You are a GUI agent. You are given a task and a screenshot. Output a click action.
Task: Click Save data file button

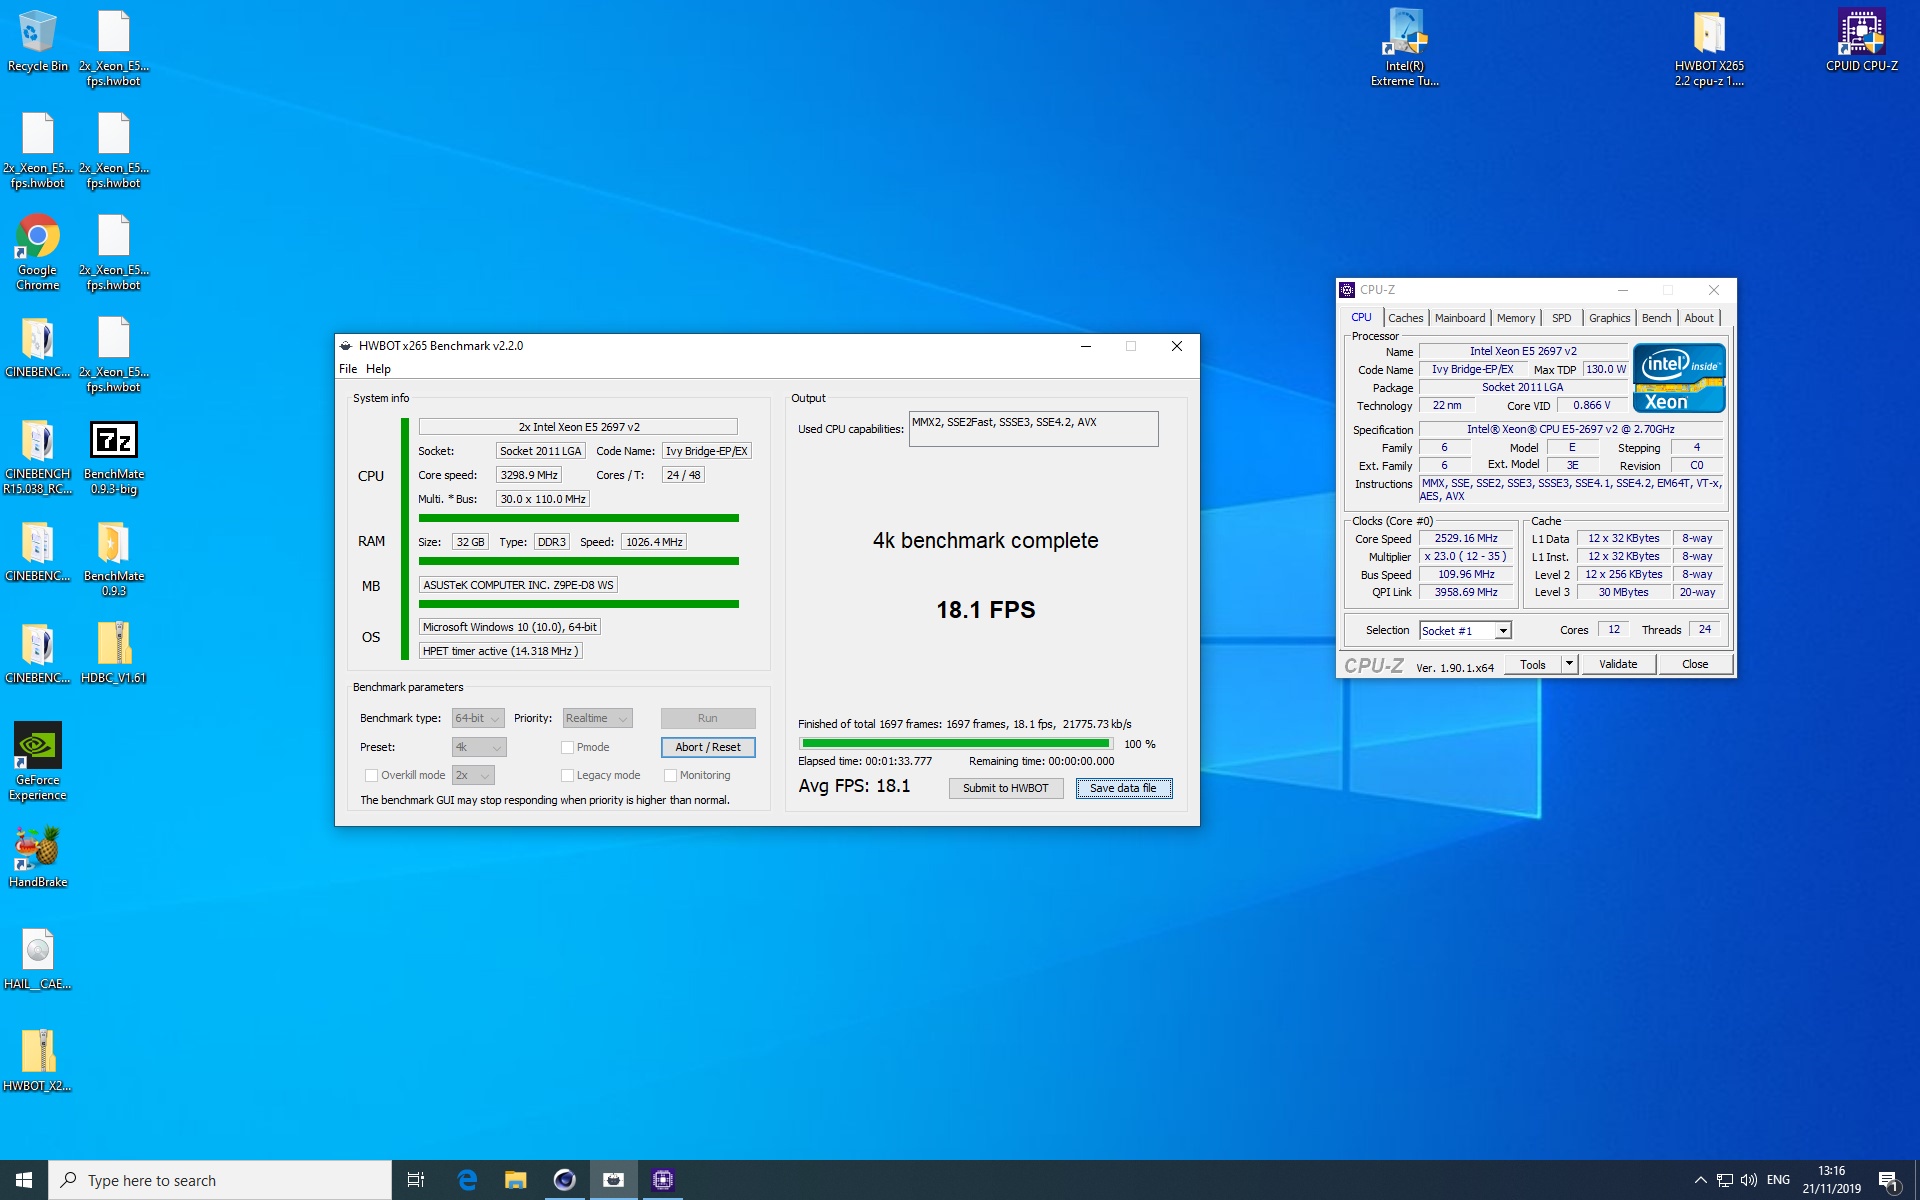pos(1123,788)
